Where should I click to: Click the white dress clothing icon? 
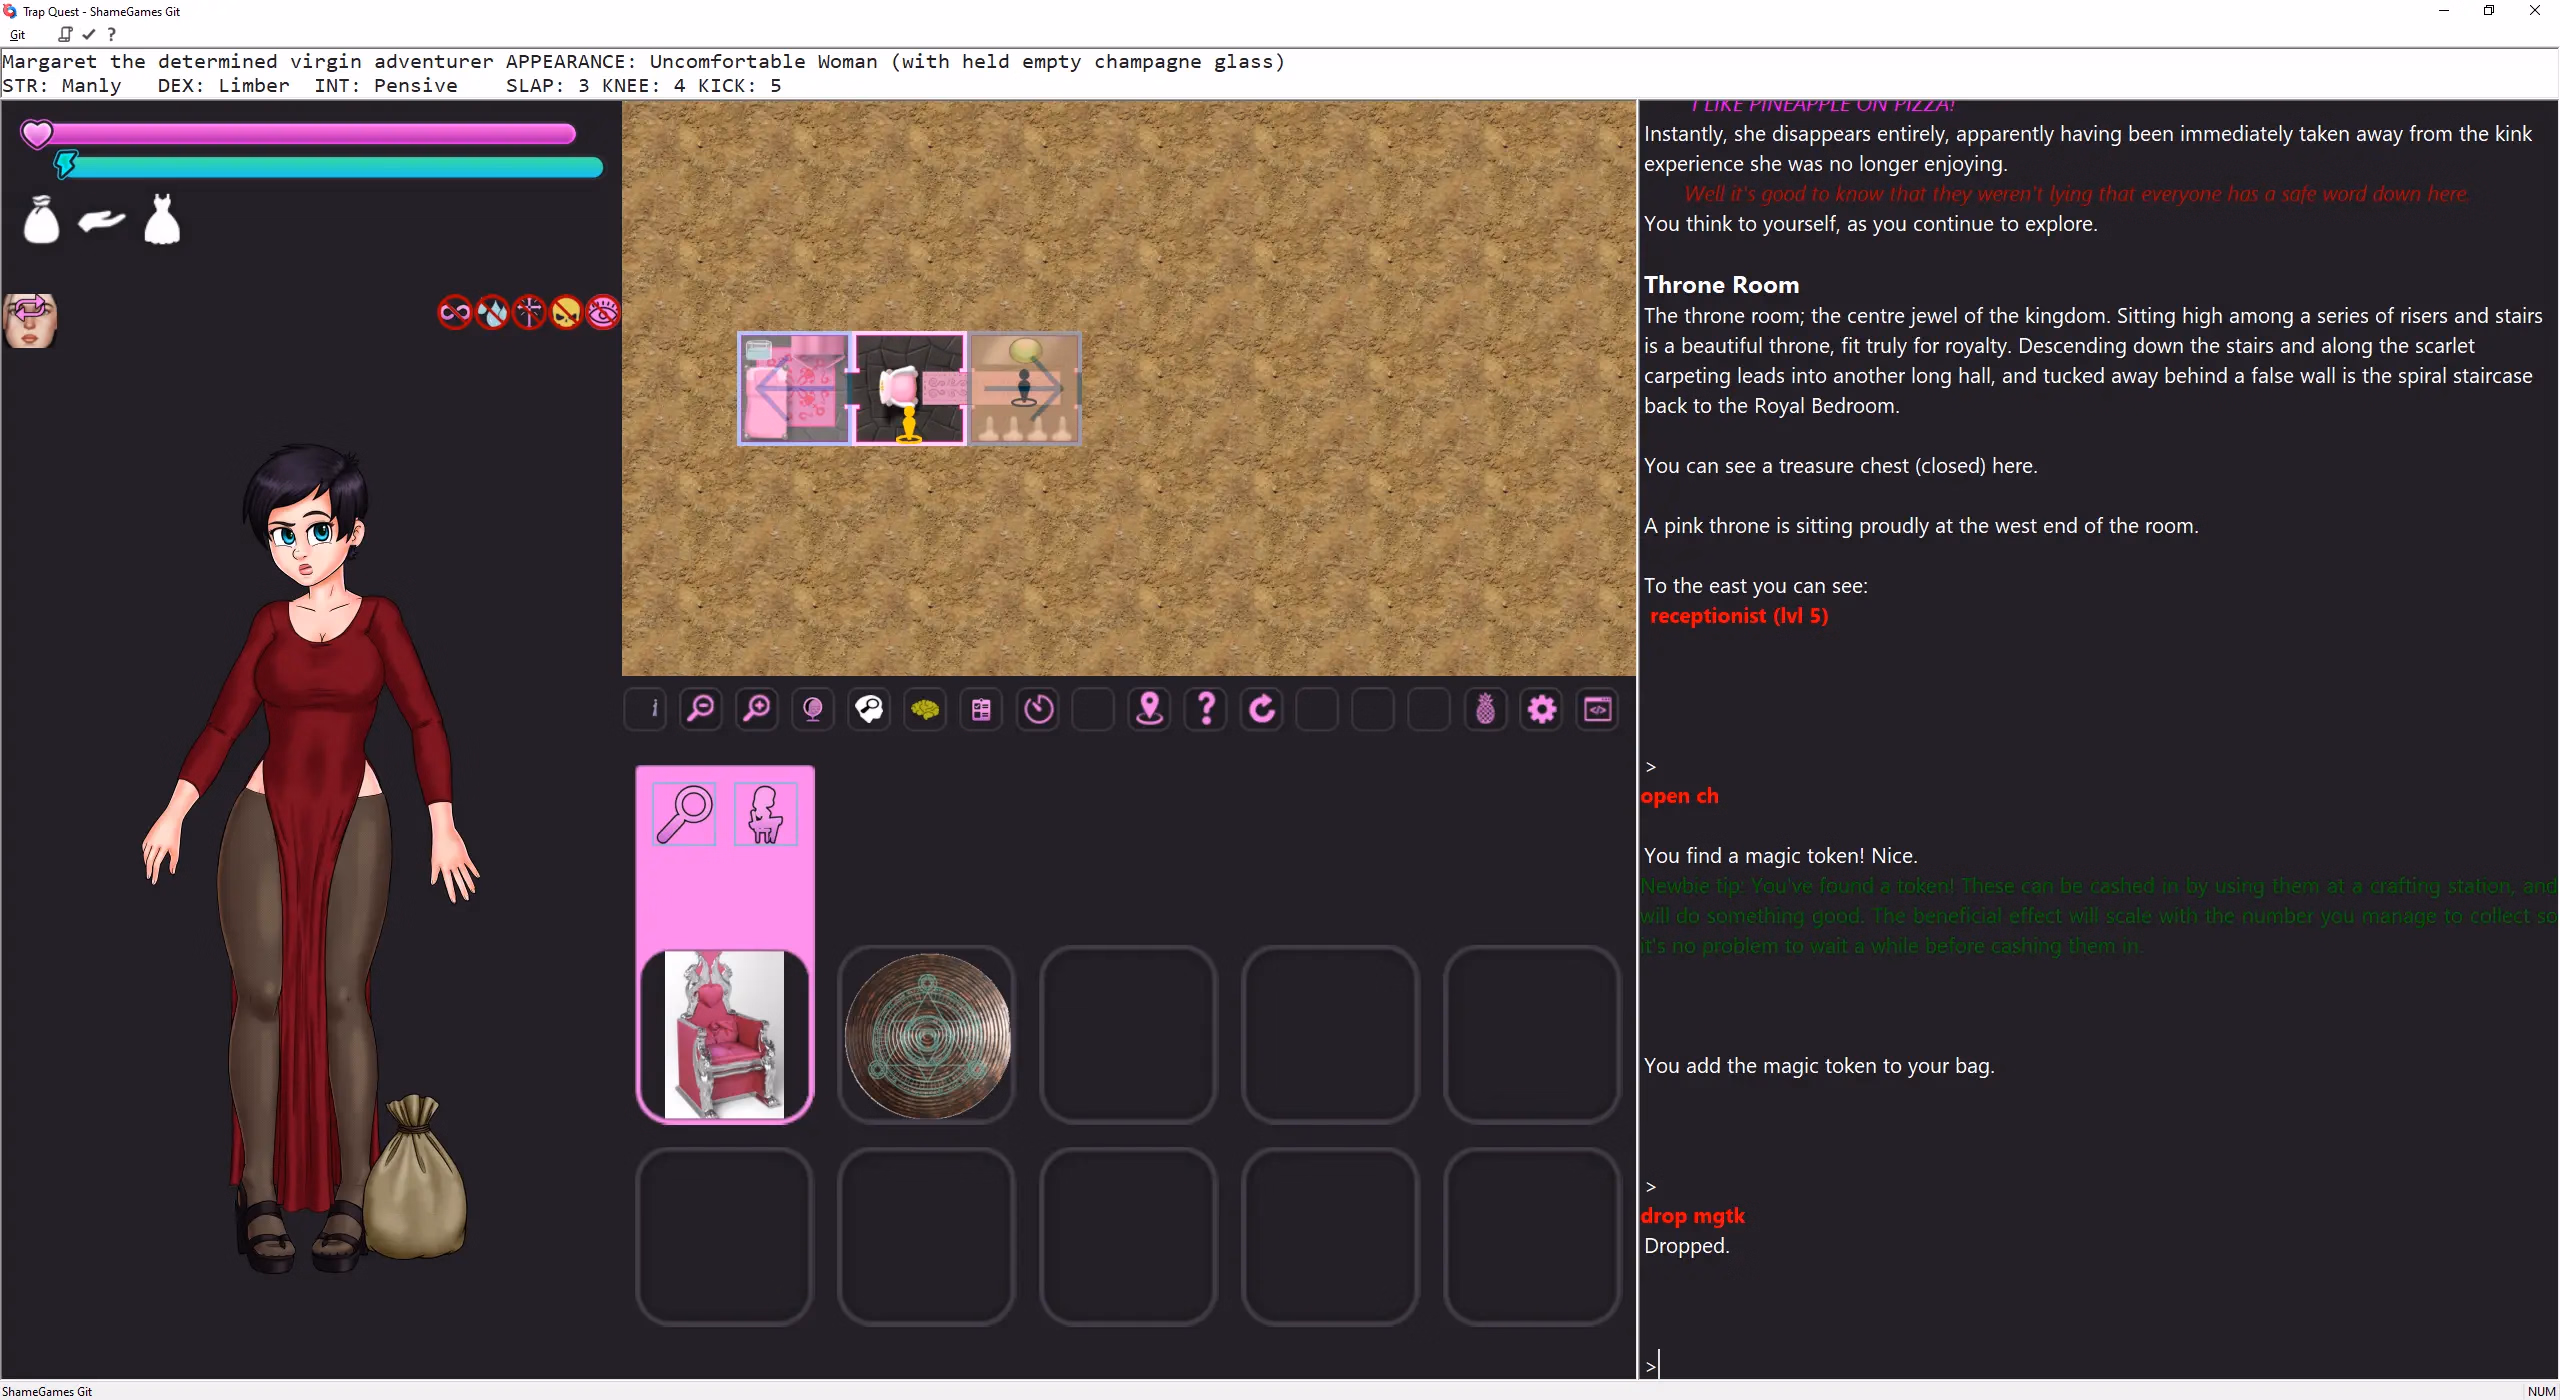(162, 219)
